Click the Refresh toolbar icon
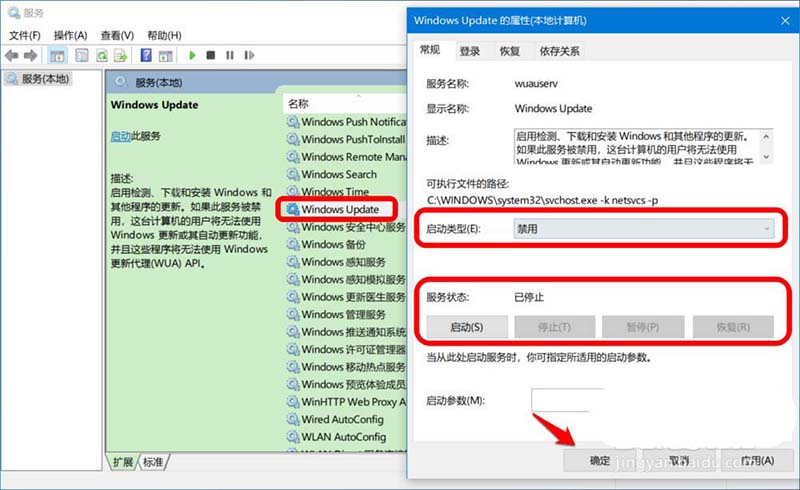800x490 pixels. click(x=102, y=55)
